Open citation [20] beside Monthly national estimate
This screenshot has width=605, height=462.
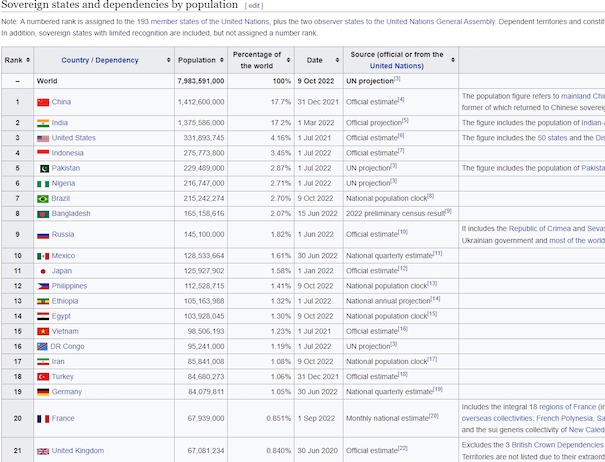click(x=434, y=416)
